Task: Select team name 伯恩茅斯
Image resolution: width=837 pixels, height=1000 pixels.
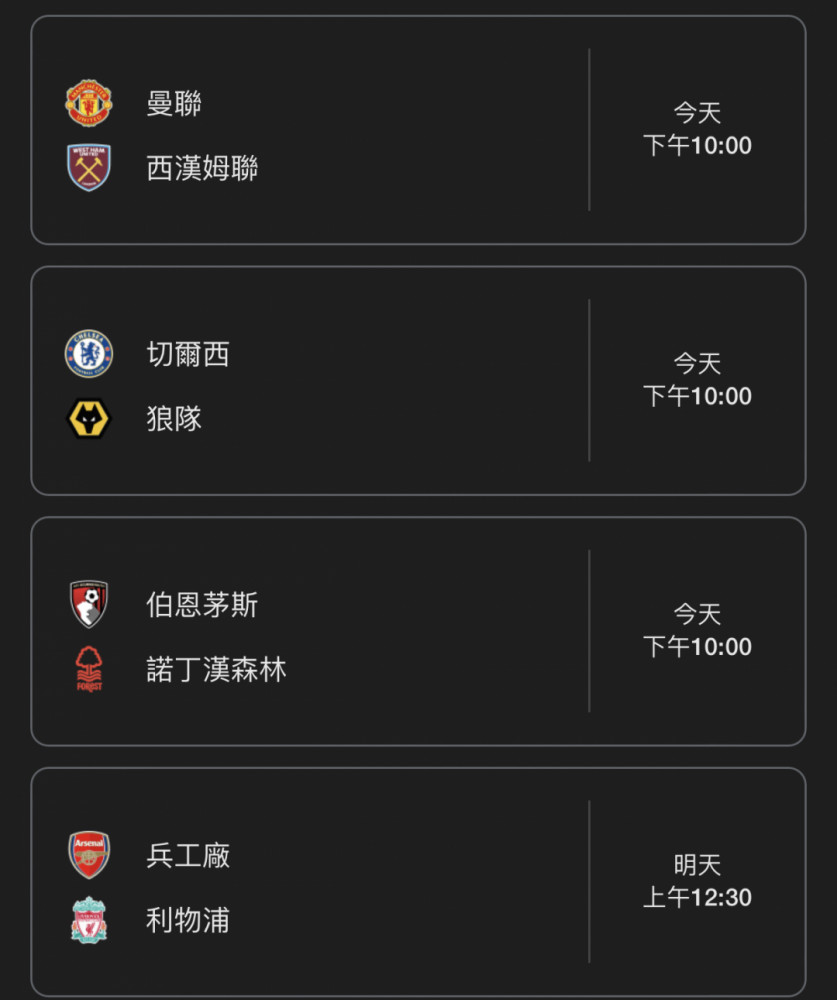Action: 202,605
